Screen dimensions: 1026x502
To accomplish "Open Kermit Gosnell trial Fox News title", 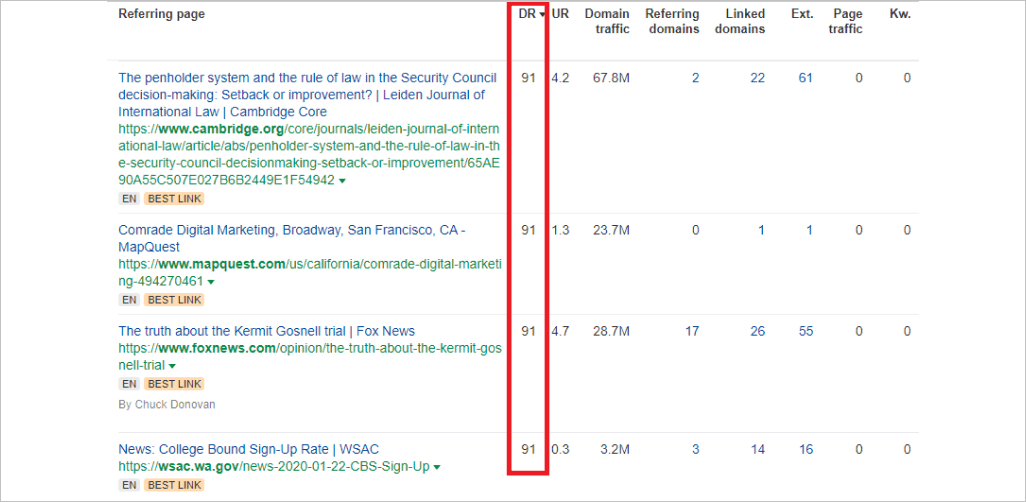I will pos(266,331).
